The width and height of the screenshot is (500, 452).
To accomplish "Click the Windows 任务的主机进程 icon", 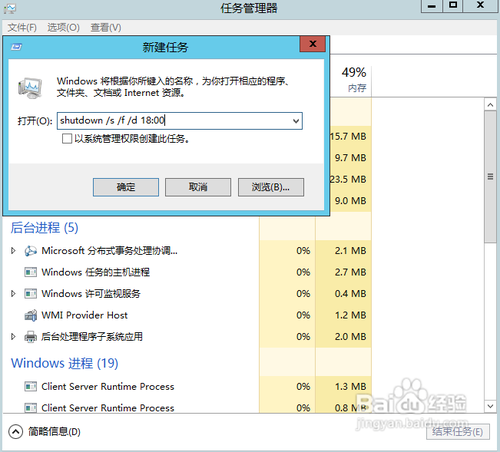I will pos(30,272).
